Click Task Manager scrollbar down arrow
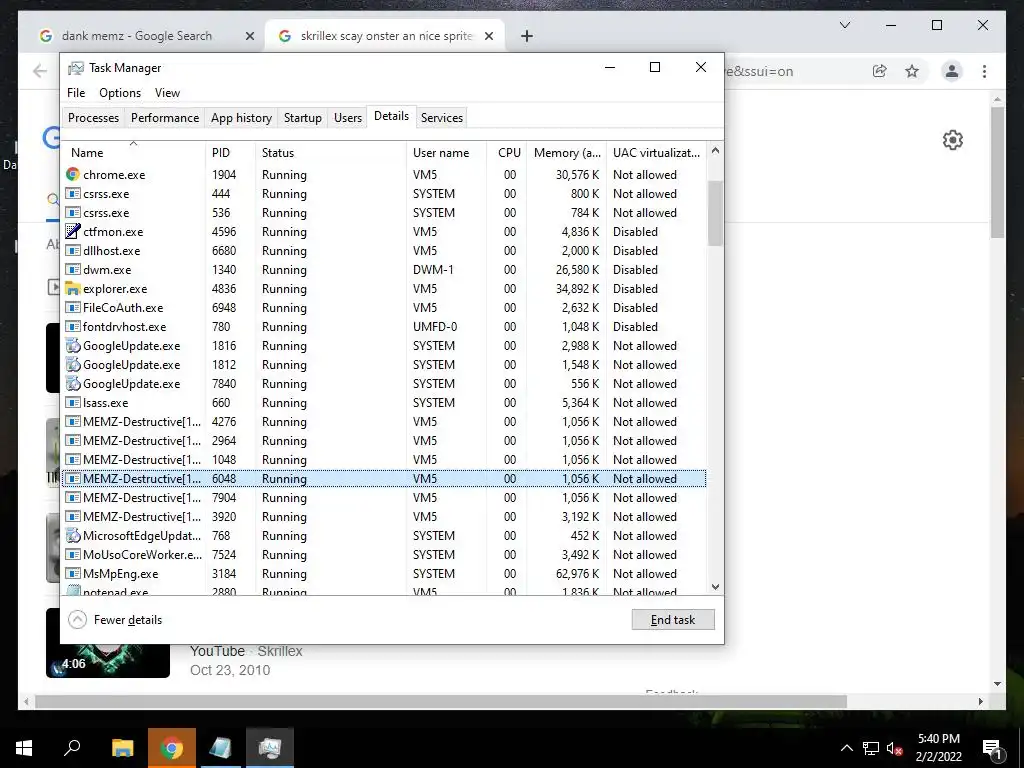The width and height of the screenshot is (1024, 768). click(x=715, y=586)
